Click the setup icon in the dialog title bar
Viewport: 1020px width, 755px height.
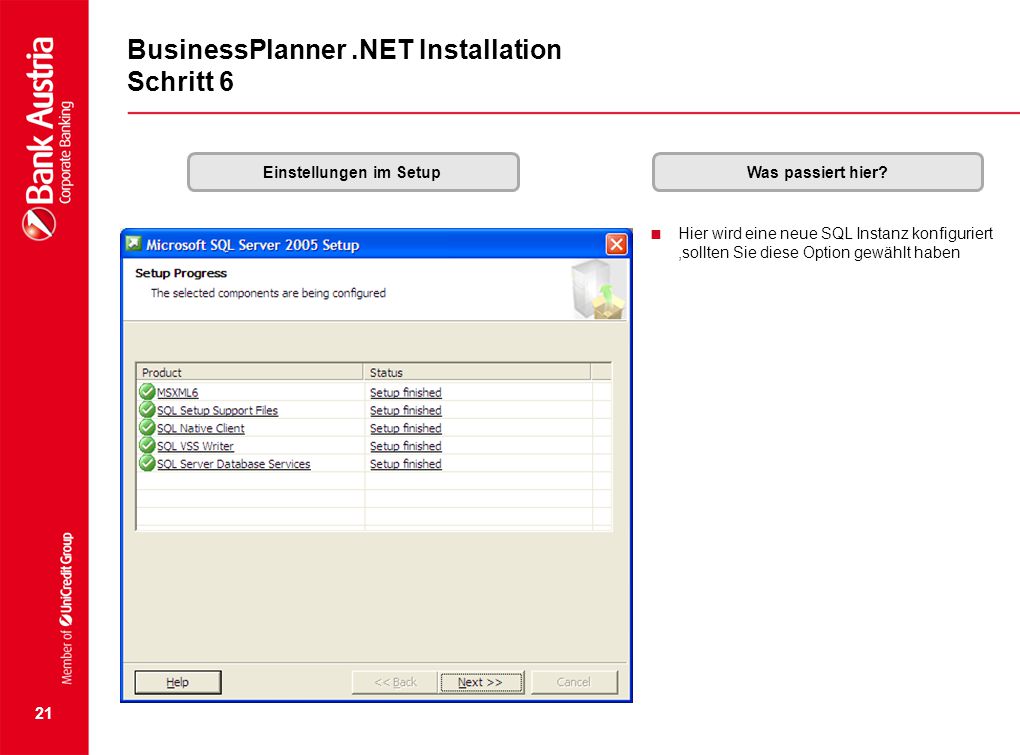tap(133, 244)
